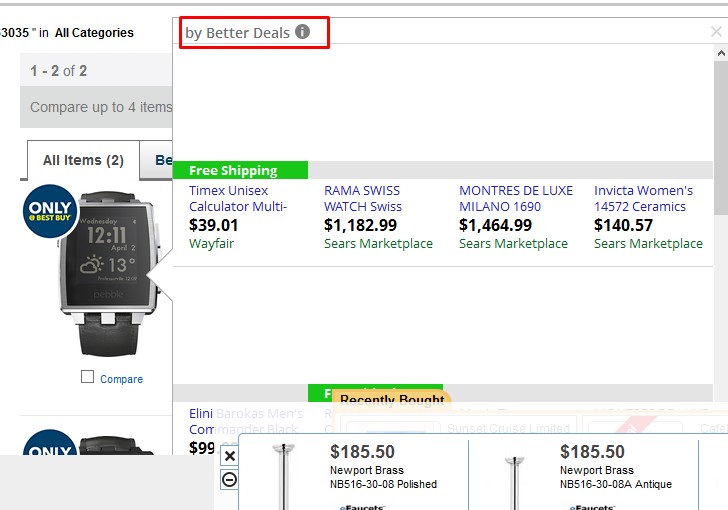Select MONTRES DE LUXE MILANO 1690 deal
This screenshot has width=728, height=510.
click(516, 198)
